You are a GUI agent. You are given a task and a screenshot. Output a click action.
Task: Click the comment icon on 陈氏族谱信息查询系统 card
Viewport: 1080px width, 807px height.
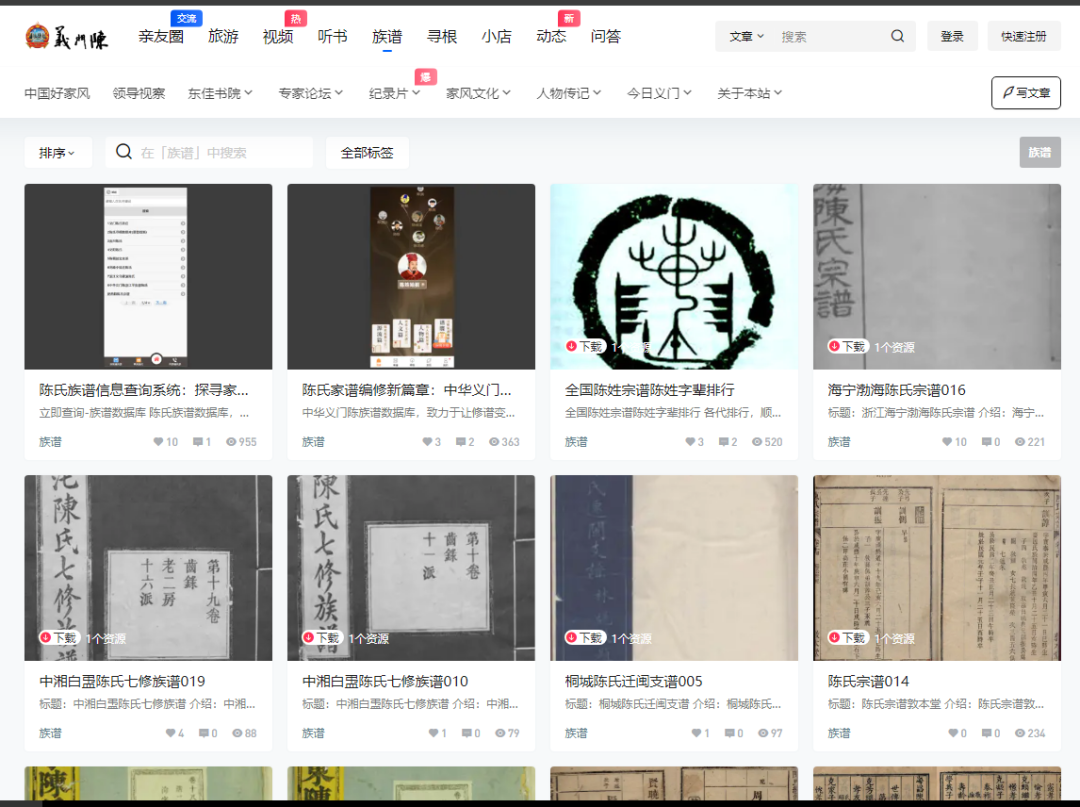197,442
